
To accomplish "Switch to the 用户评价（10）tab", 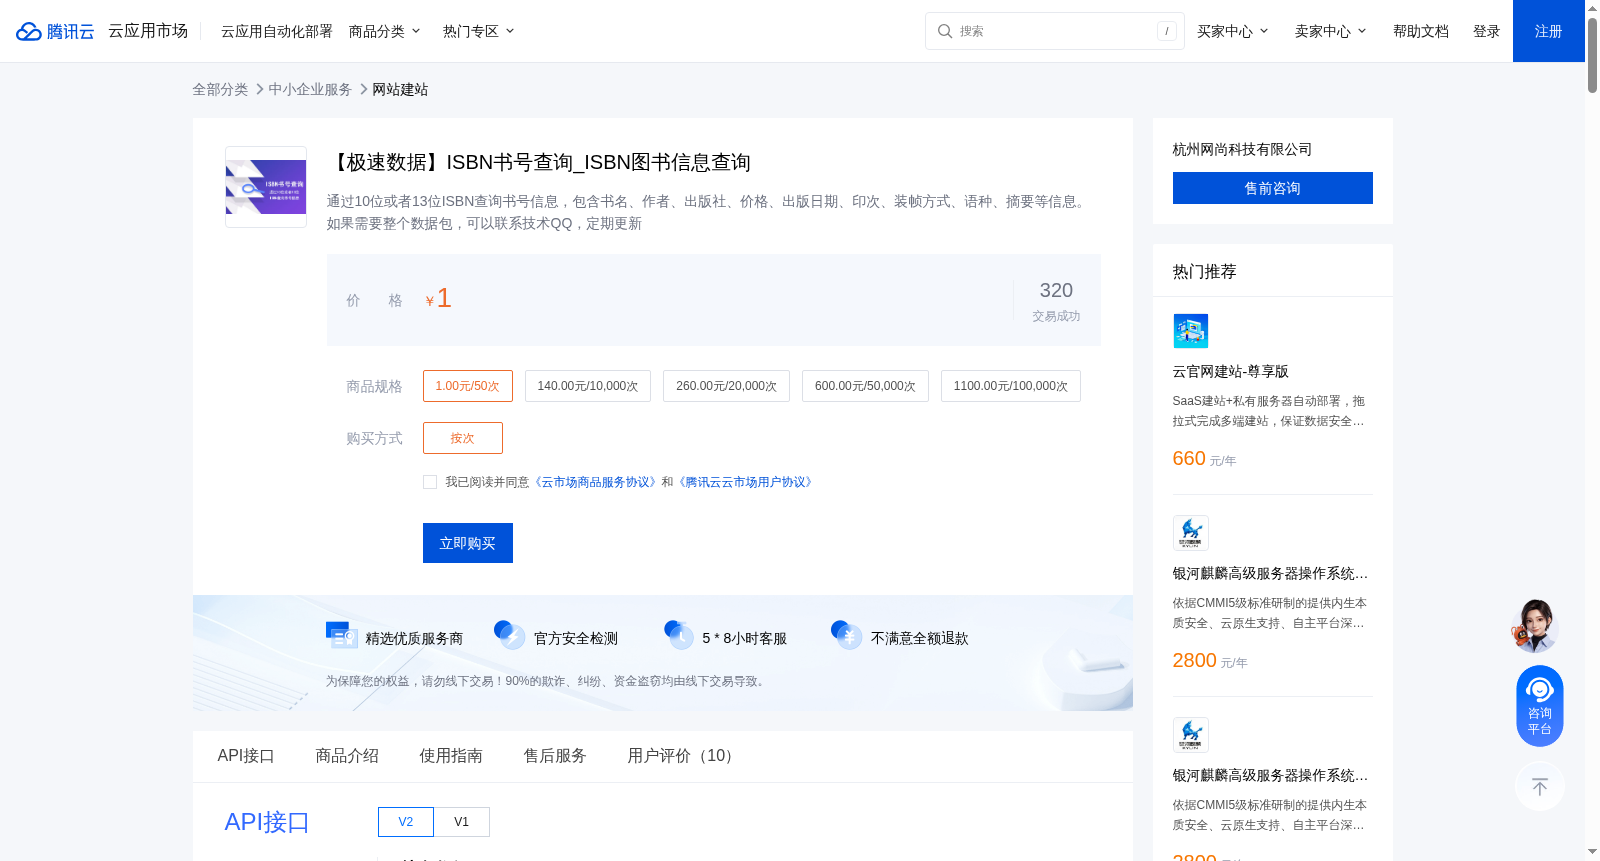I will tap(684, 756).
